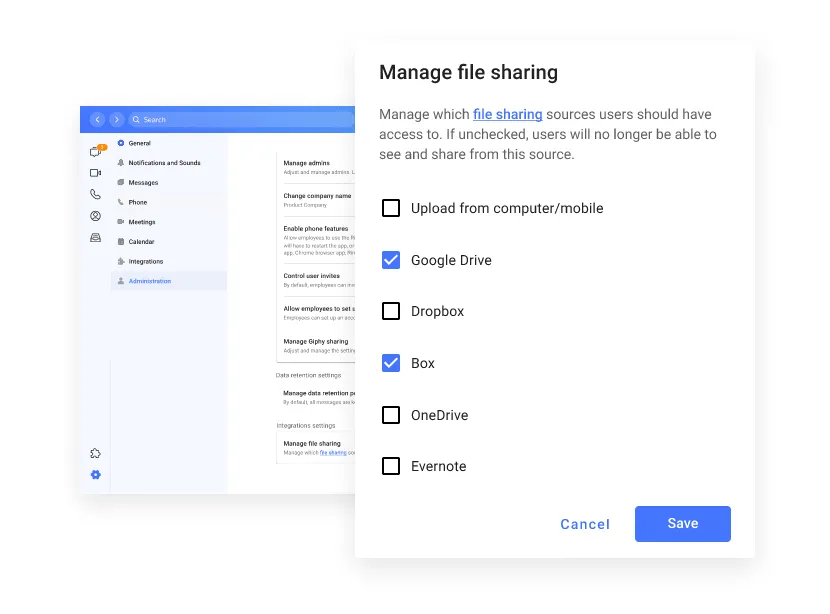The height and width of the screenshot is (614, 830).
Task: Go forward with the right arrow button
Action: (116, 120)
